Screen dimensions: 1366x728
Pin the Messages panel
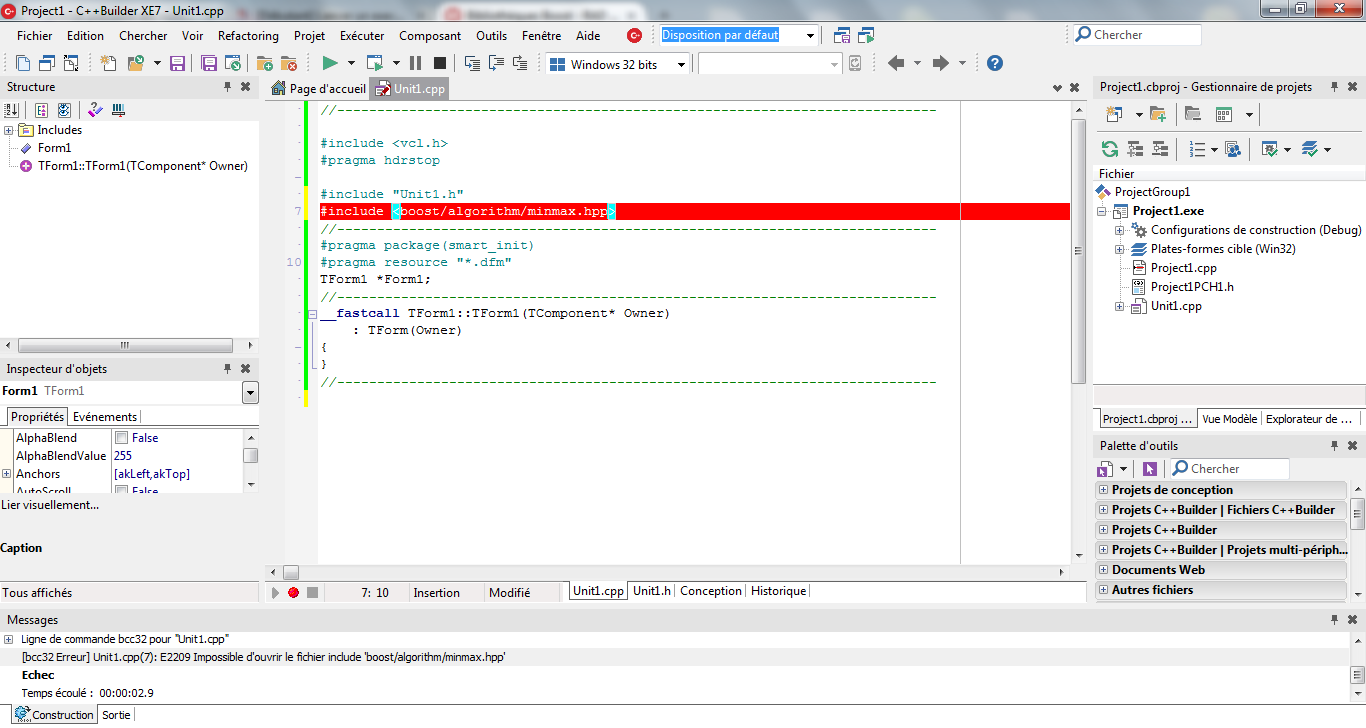[1334, 620]
